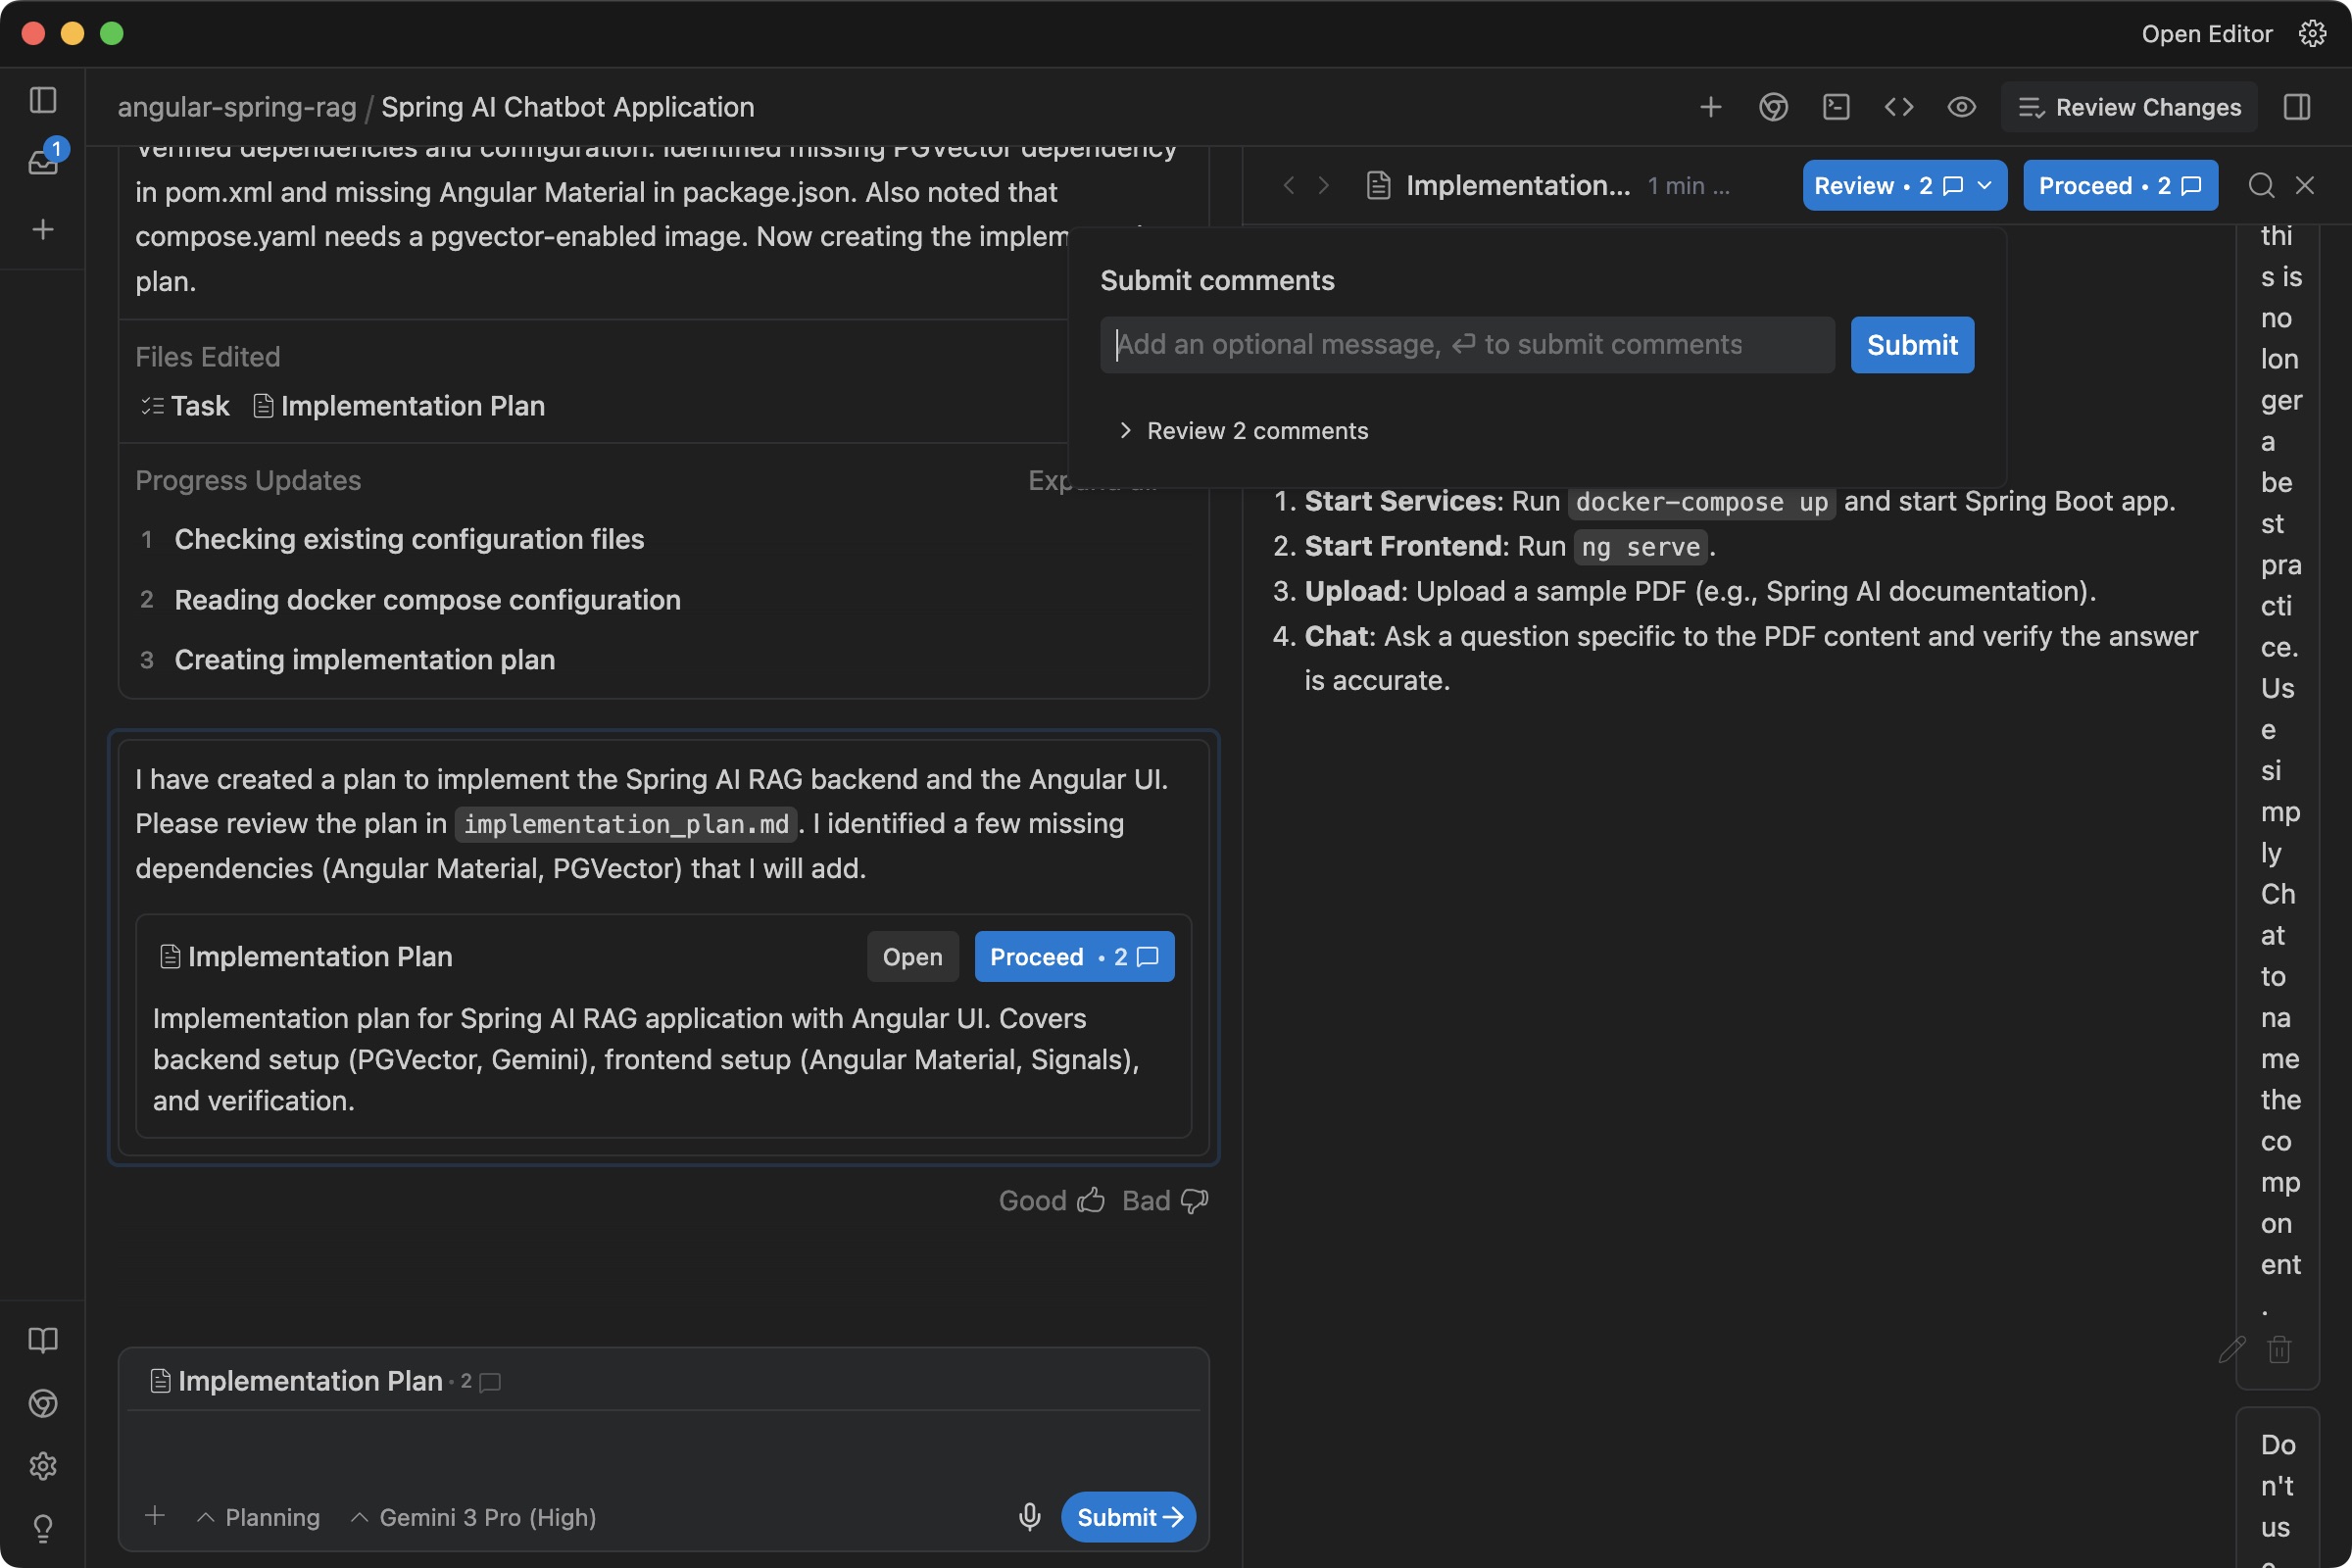Viewport: 2352px width, 1568px height.
Task: Open the Planning mode dropdown
Action: (259, 1517)
